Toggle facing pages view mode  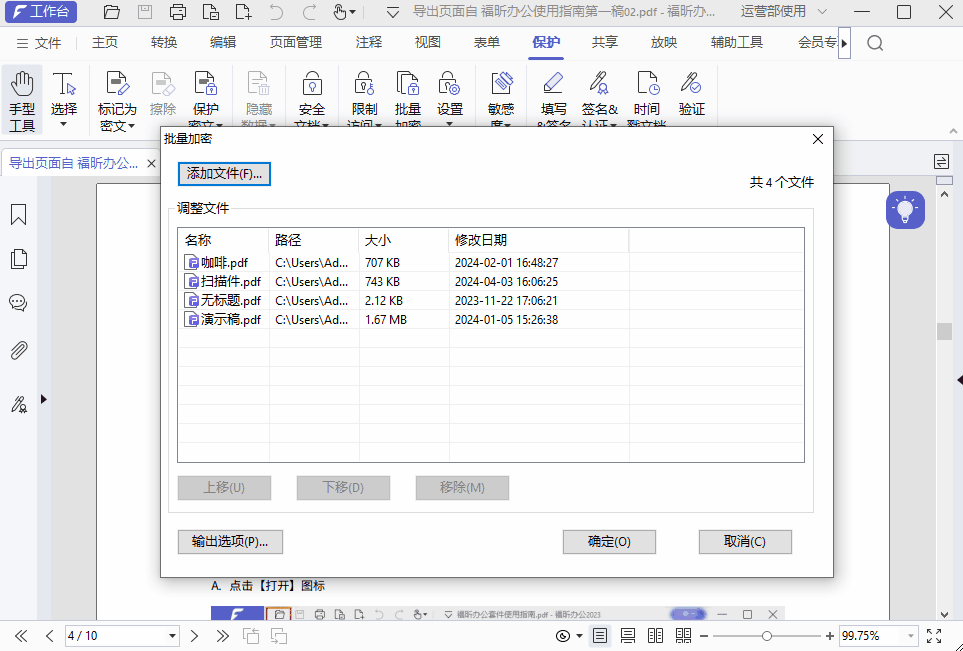point(655,635)
